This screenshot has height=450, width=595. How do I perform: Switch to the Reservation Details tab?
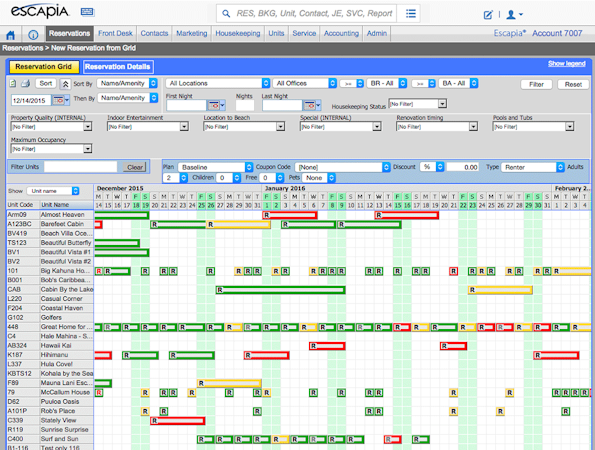pyautogui.click(x=118, y=67)
